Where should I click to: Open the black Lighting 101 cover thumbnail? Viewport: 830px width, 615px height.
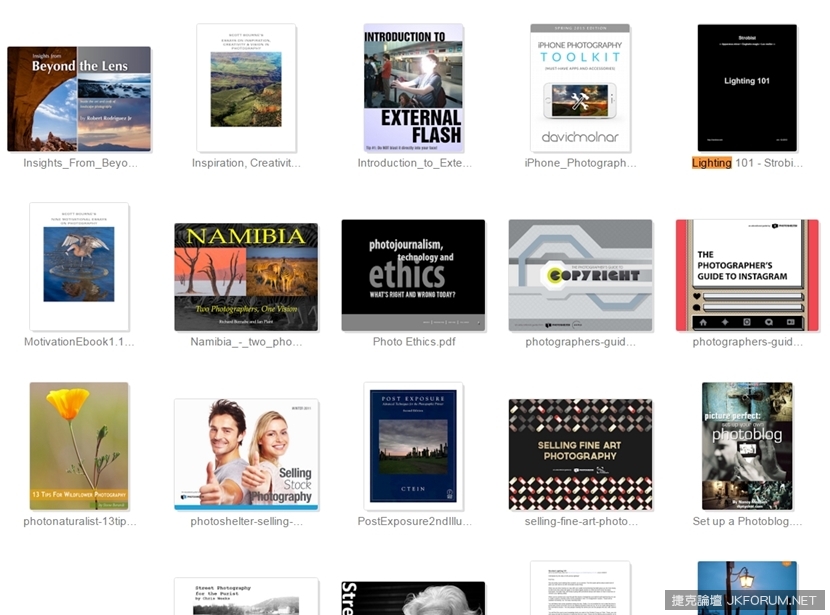tap(747, 88)
